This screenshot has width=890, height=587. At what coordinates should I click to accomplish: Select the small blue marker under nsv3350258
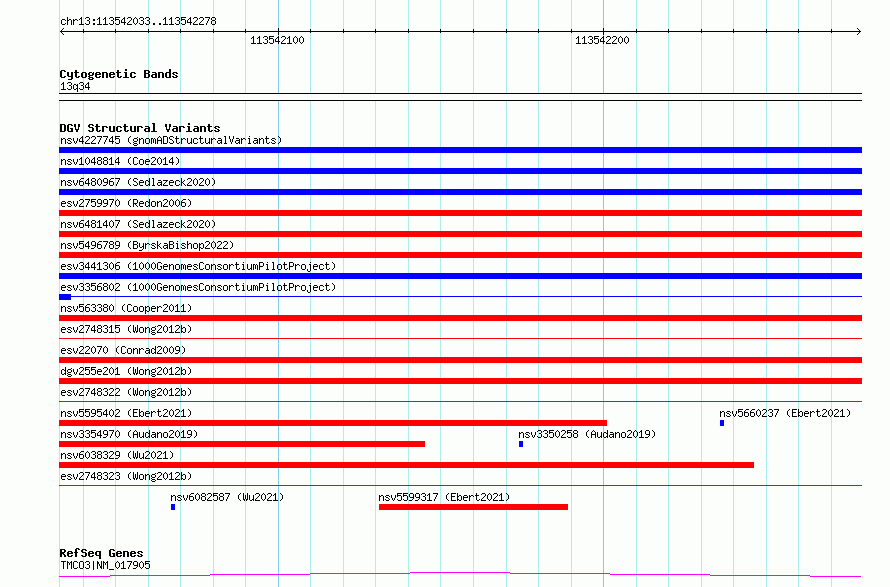point(521,444)
